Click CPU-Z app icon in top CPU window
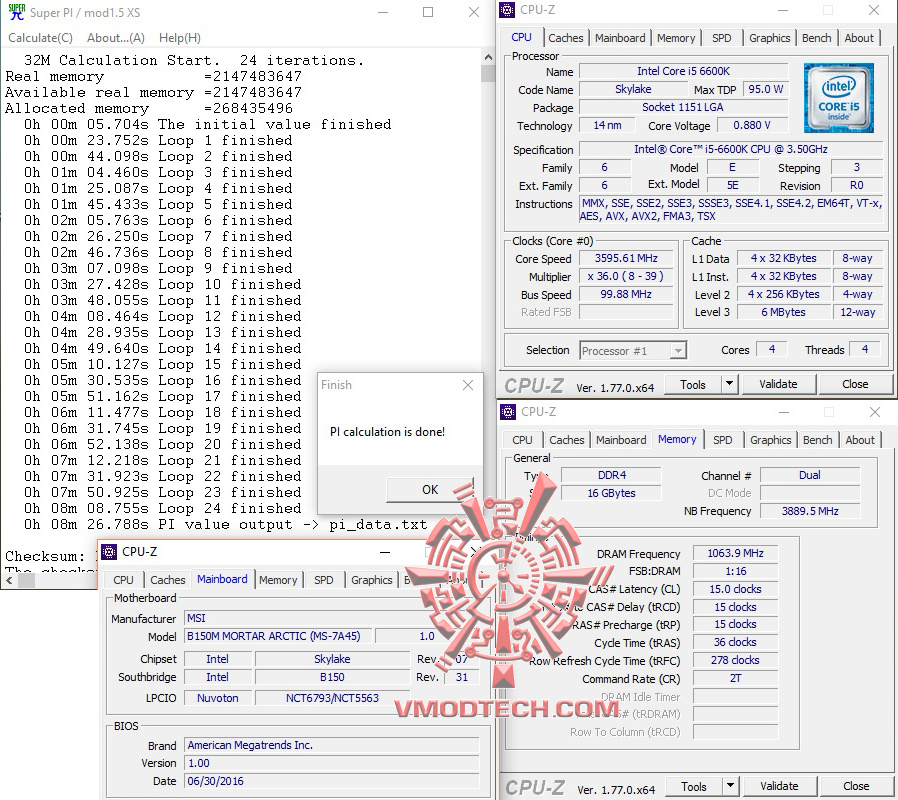 [x=507, y=10]
